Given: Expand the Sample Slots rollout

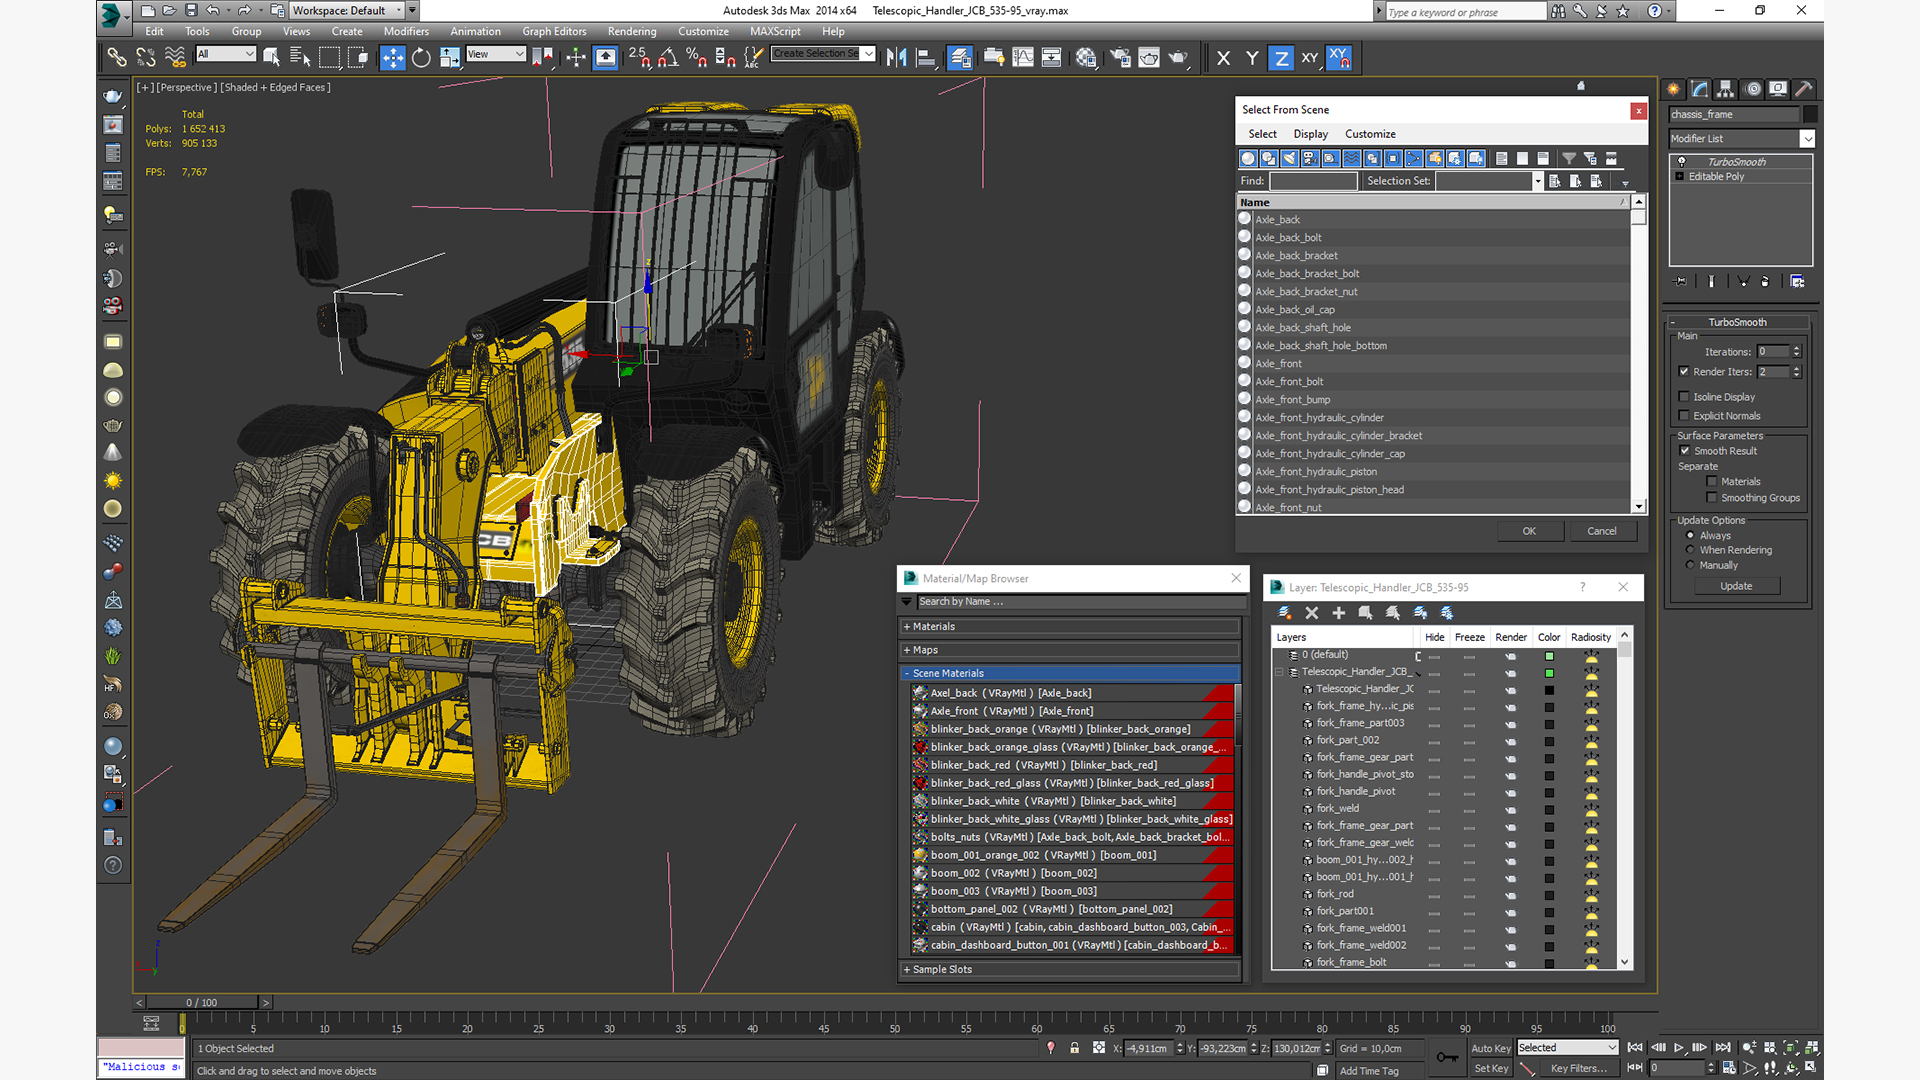Looking at the screenshot, I should (x=1070, y=970).
